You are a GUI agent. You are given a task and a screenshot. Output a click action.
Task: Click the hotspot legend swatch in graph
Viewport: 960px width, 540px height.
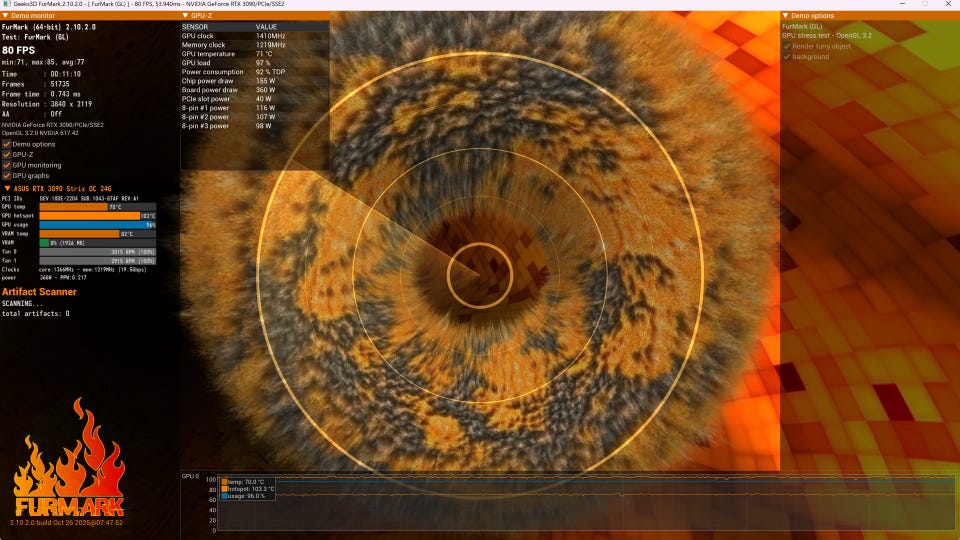pyautogui.click(x=225, y=489)
